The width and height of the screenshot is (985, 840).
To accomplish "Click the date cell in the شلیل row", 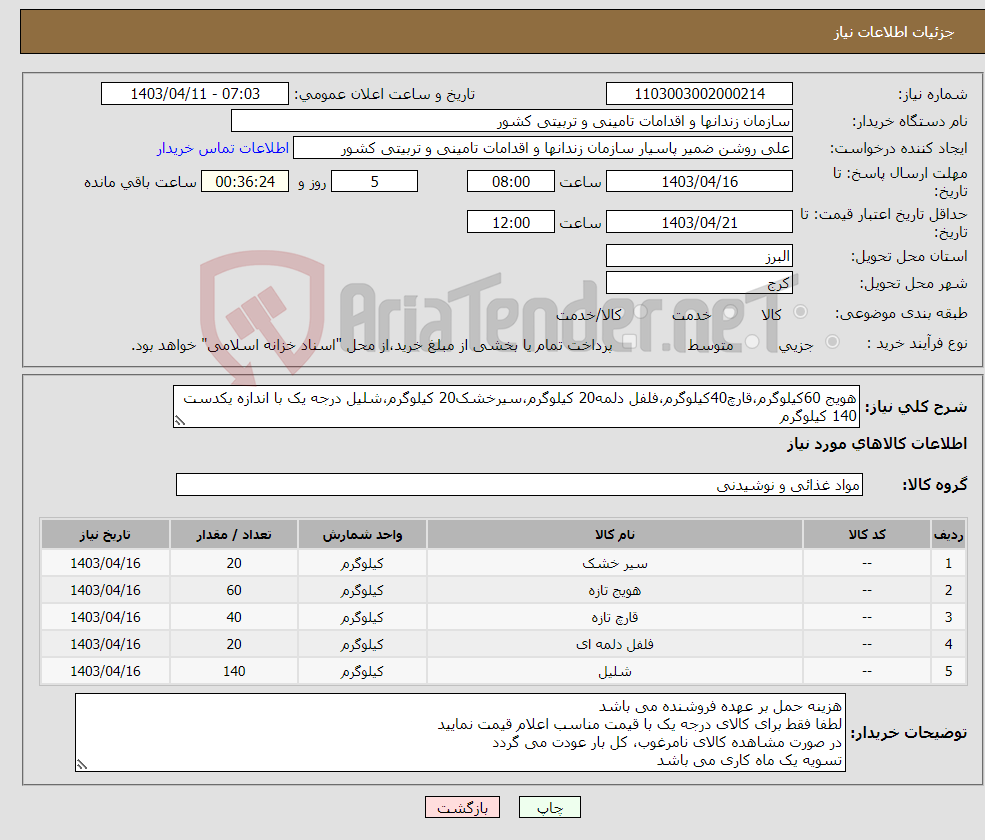I will 106,671.
